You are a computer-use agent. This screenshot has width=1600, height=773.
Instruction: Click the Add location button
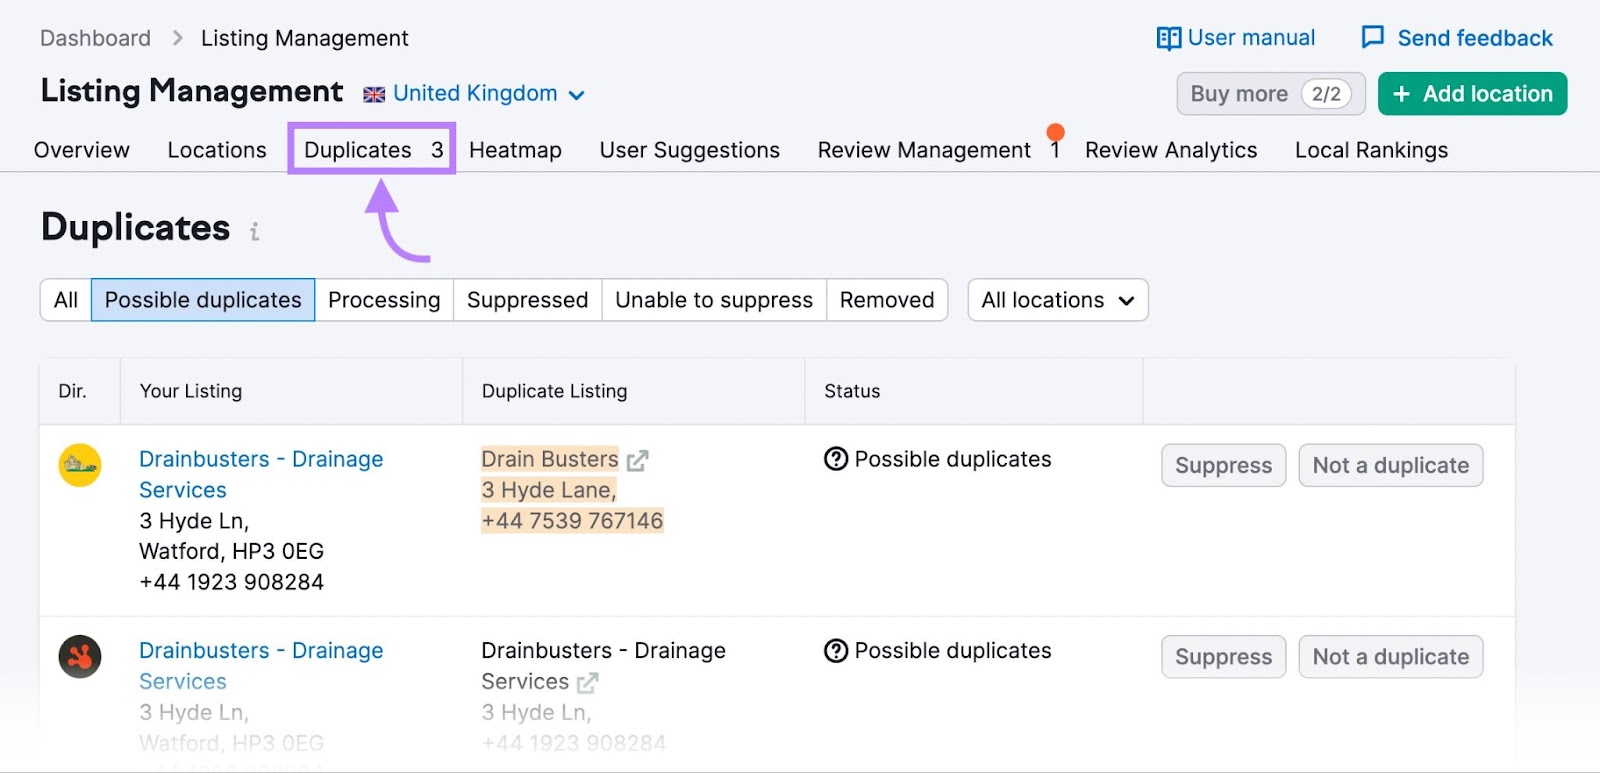tap(1472, 94)
